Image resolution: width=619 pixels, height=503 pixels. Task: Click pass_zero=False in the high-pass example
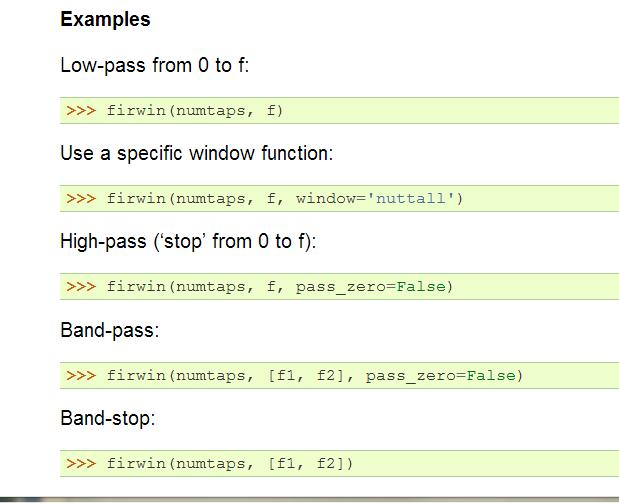pos(371,287)
